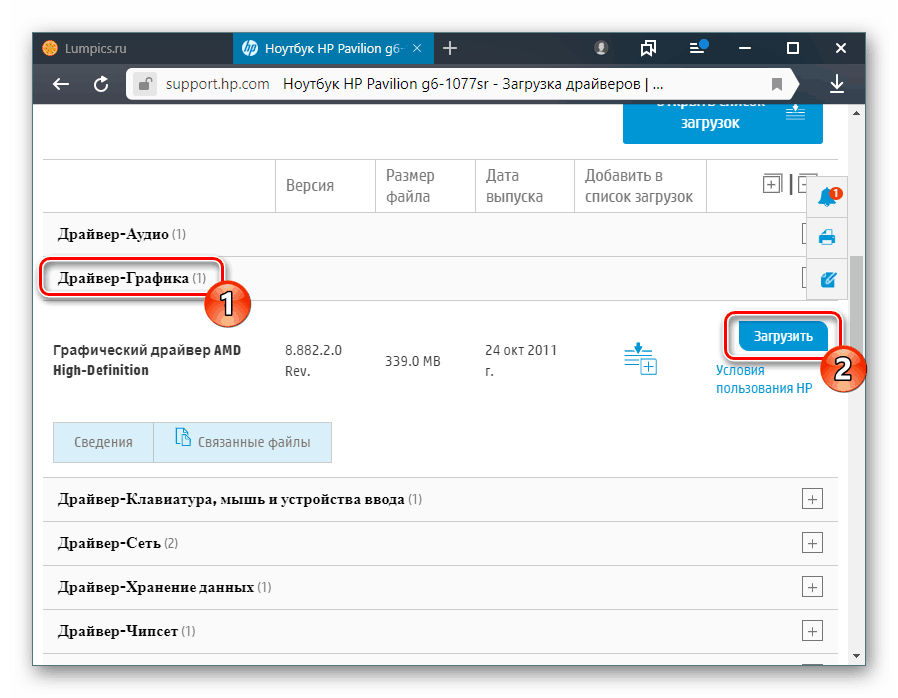Select the Ноутбук HP Pavilion g6 tab
Image resolution: width=898 pixels, height=698 pixels.
pos(333,48)
